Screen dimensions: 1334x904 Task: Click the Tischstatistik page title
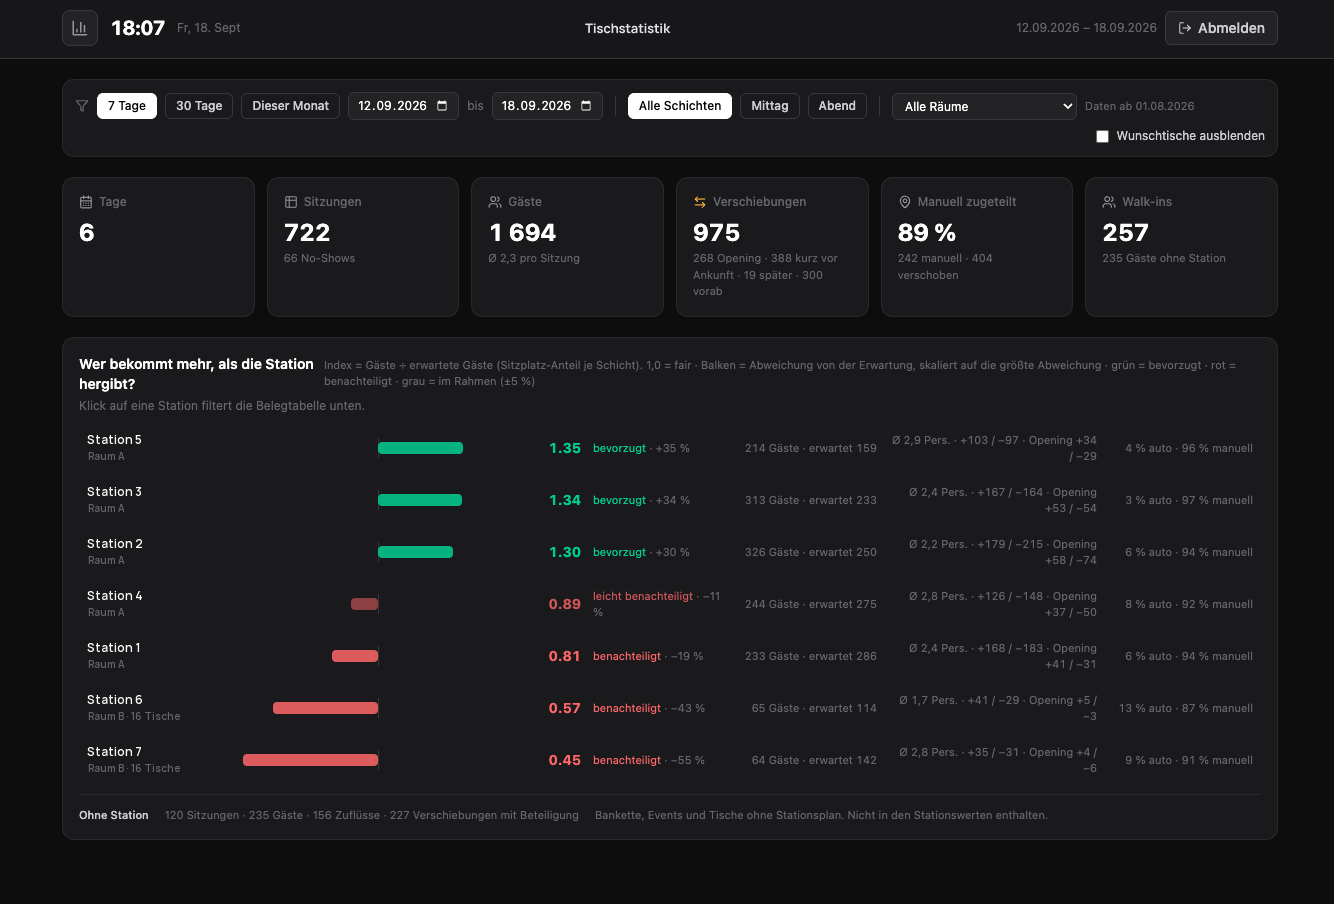(x=628, y=28)
